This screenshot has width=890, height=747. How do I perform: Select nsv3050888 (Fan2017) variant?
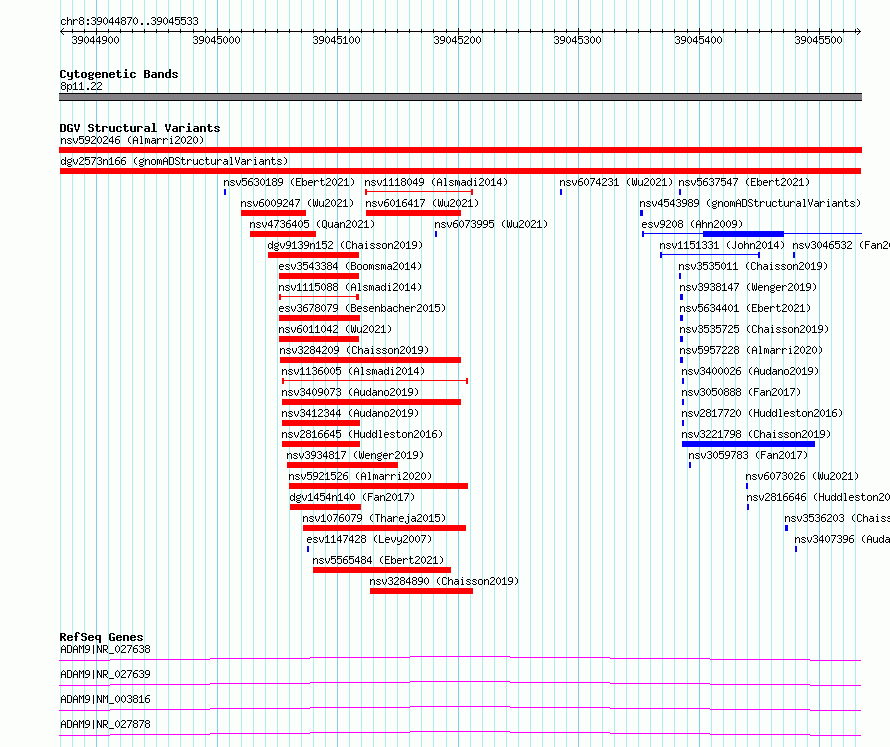point(741,392)
